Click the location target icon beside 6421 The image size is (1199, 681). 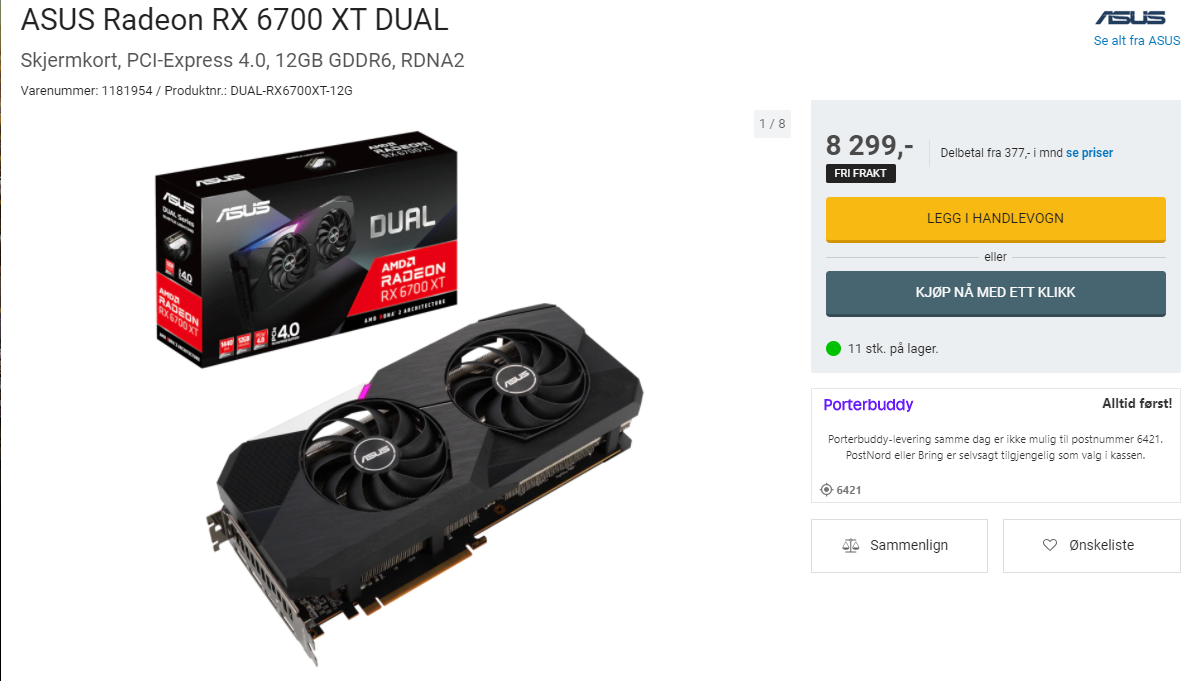click(x=826, y=490)
